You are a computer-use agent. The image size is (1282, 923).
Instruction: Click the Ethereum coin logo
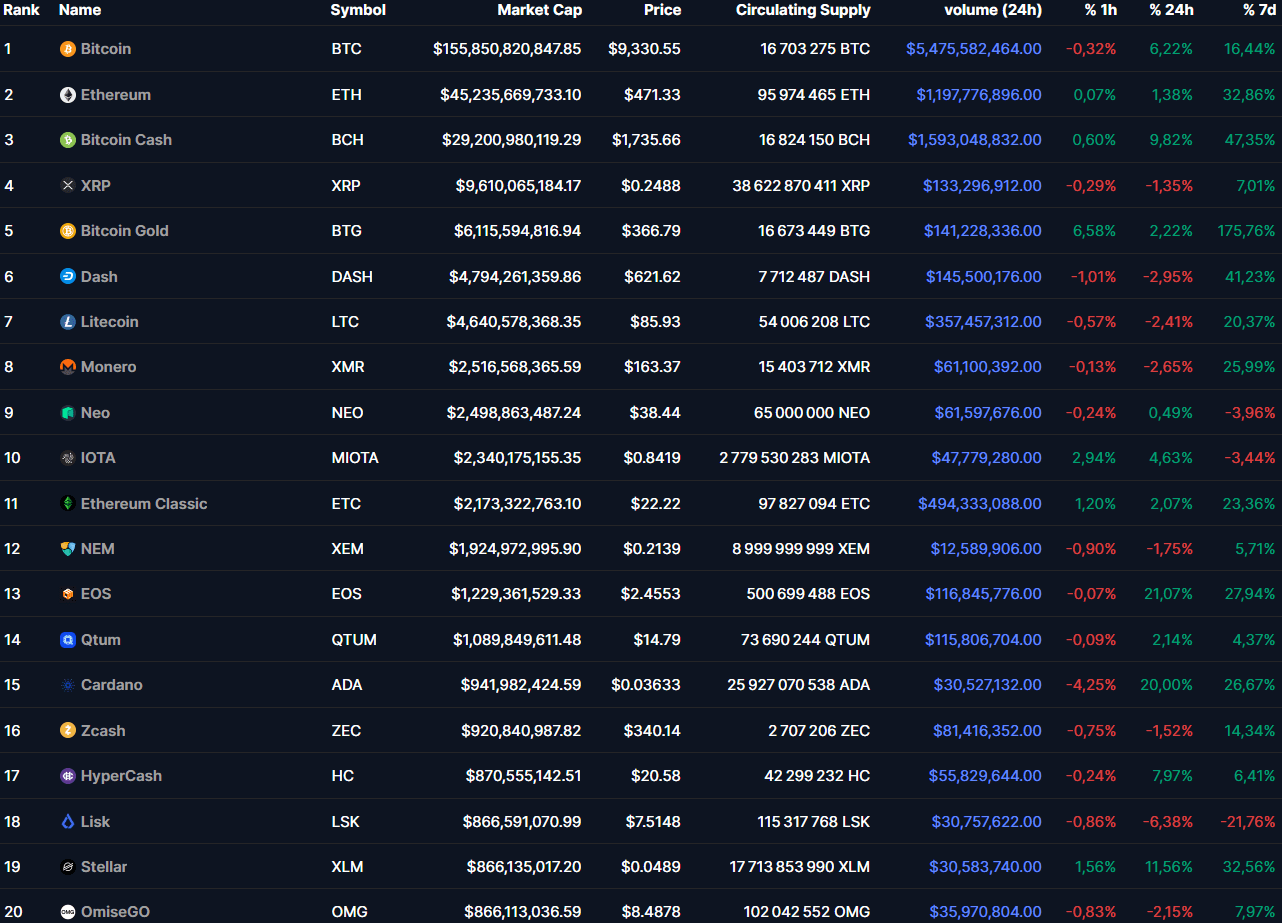click(68, 95)
